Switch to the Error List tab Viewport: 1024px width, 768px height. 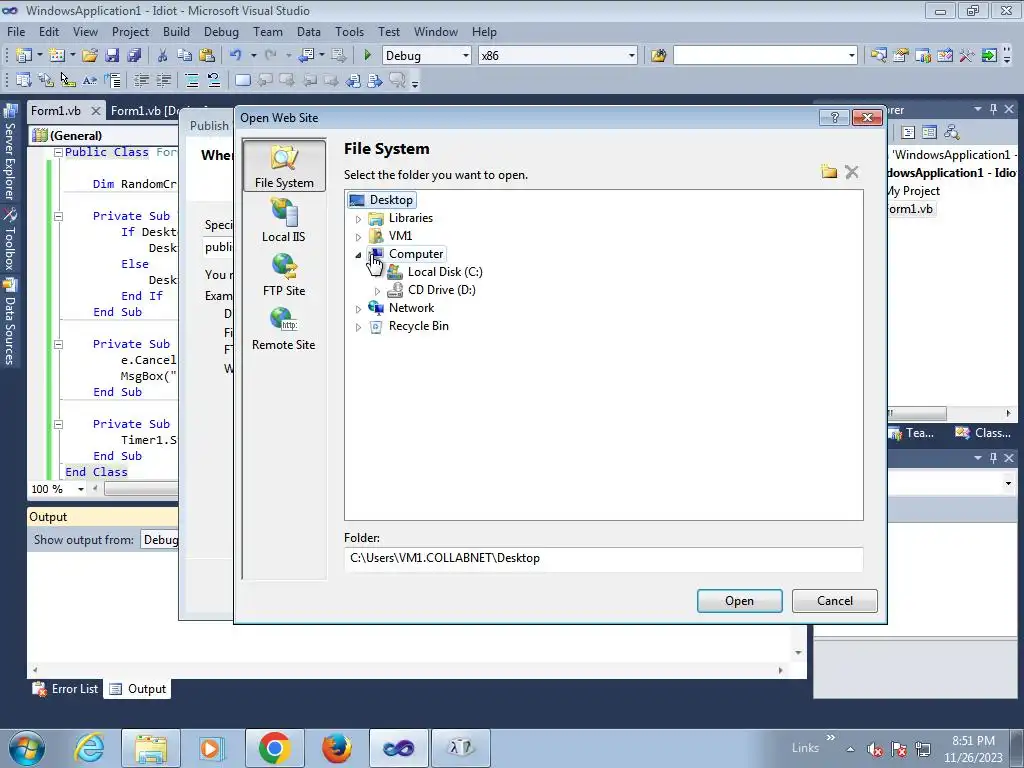pos(66,689)
